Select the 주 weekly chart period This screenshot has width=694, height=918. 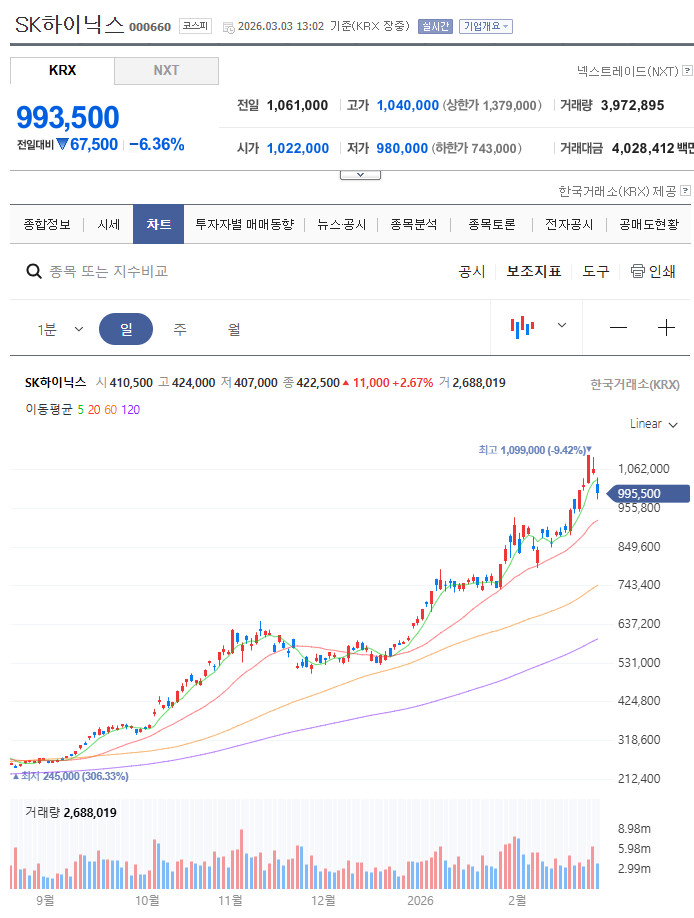(180, 329)
